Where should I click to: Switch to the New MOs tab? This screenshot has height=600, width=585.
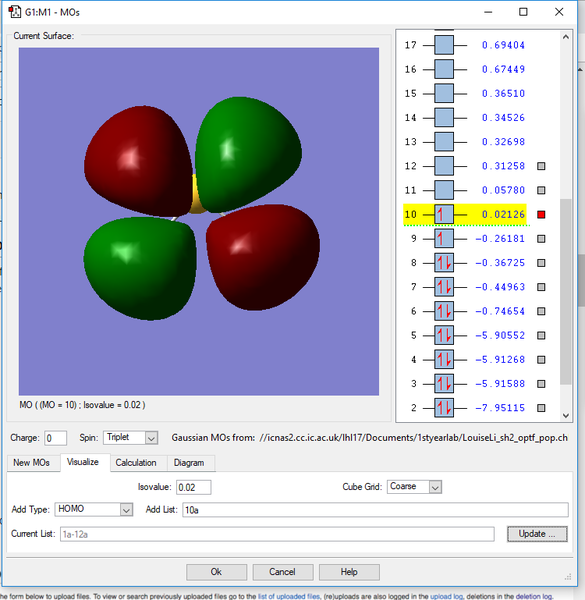31,463
